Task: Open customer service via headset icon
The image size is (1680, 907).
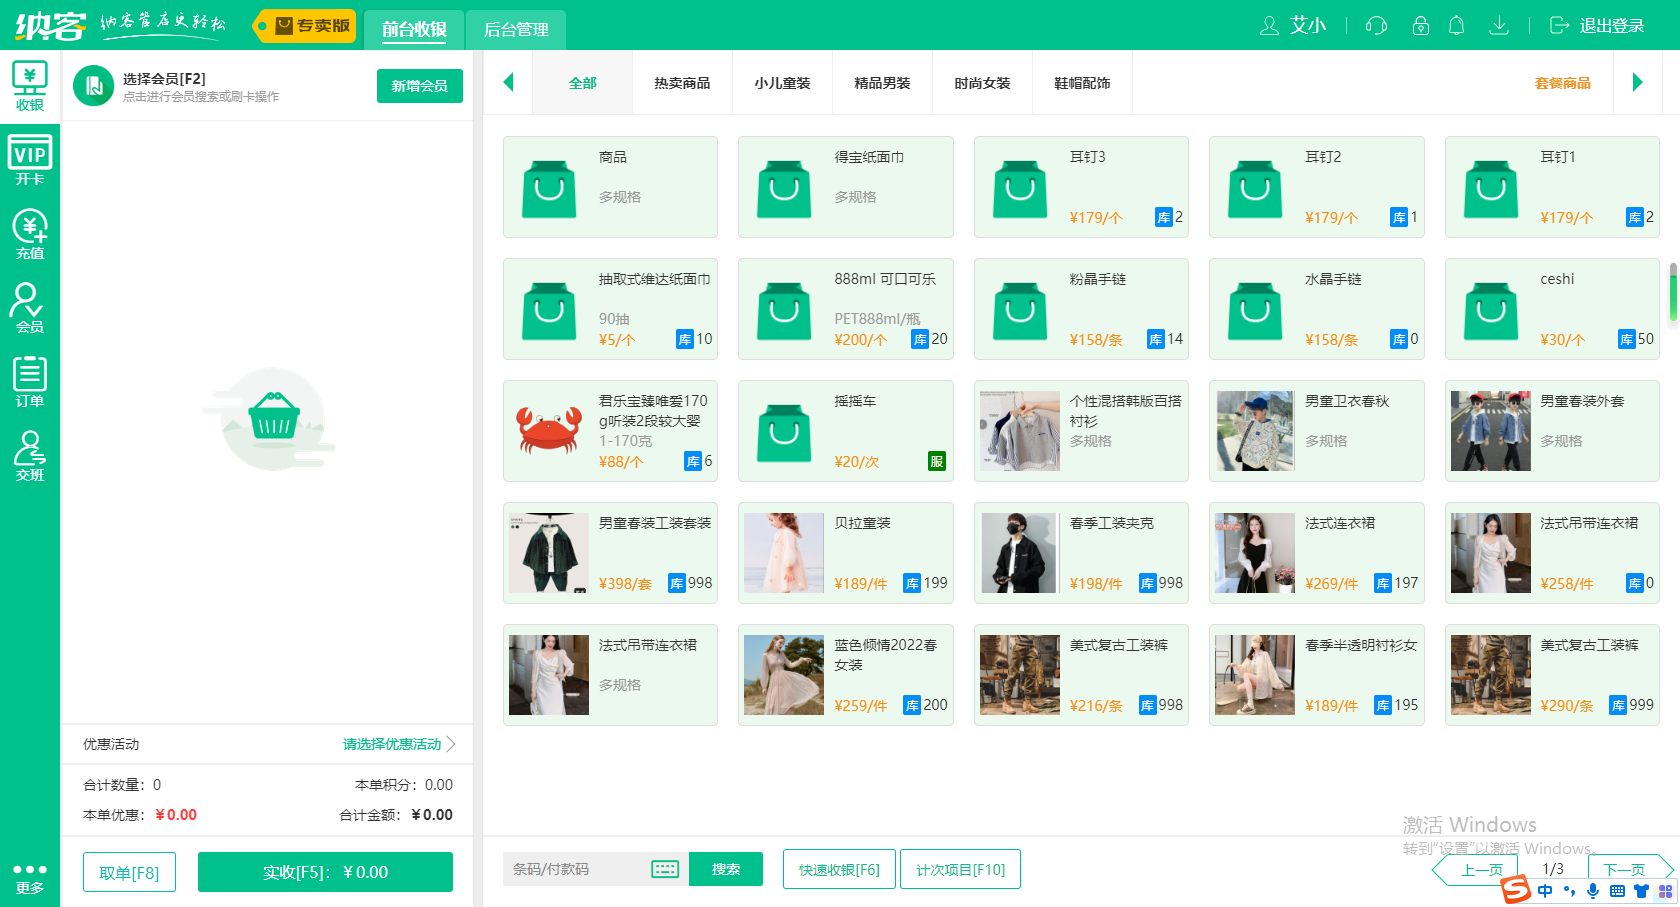Action: point(1375,26)
